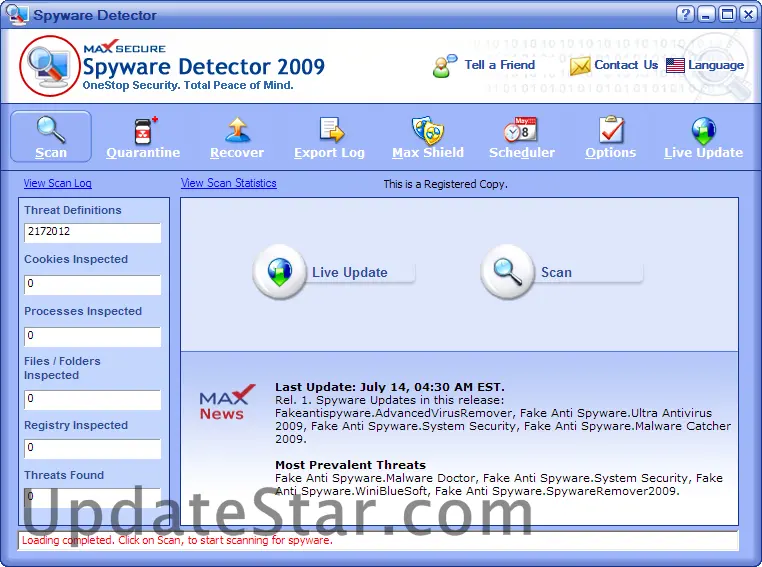Screen dimensions: 762x567
Task: Open the Quarantine toolbar icon
Action: pos(144,130)
